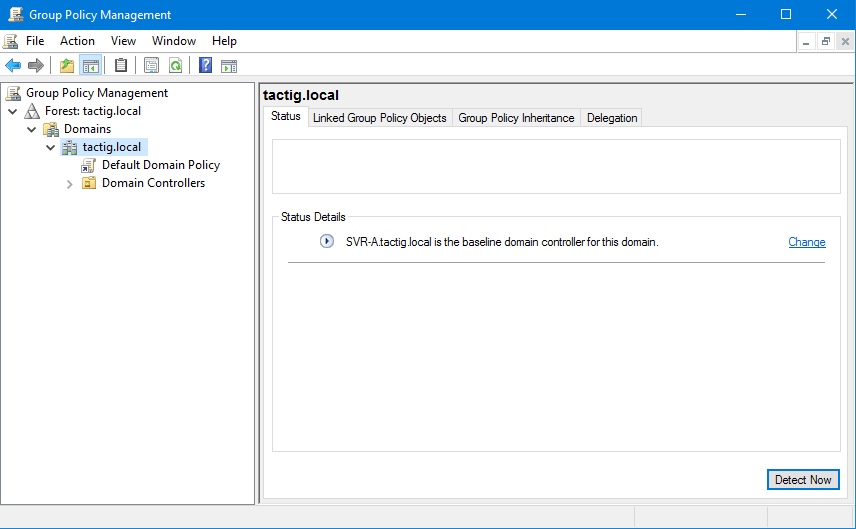
Task: Open the Action menu
Action: coord(77,41)
